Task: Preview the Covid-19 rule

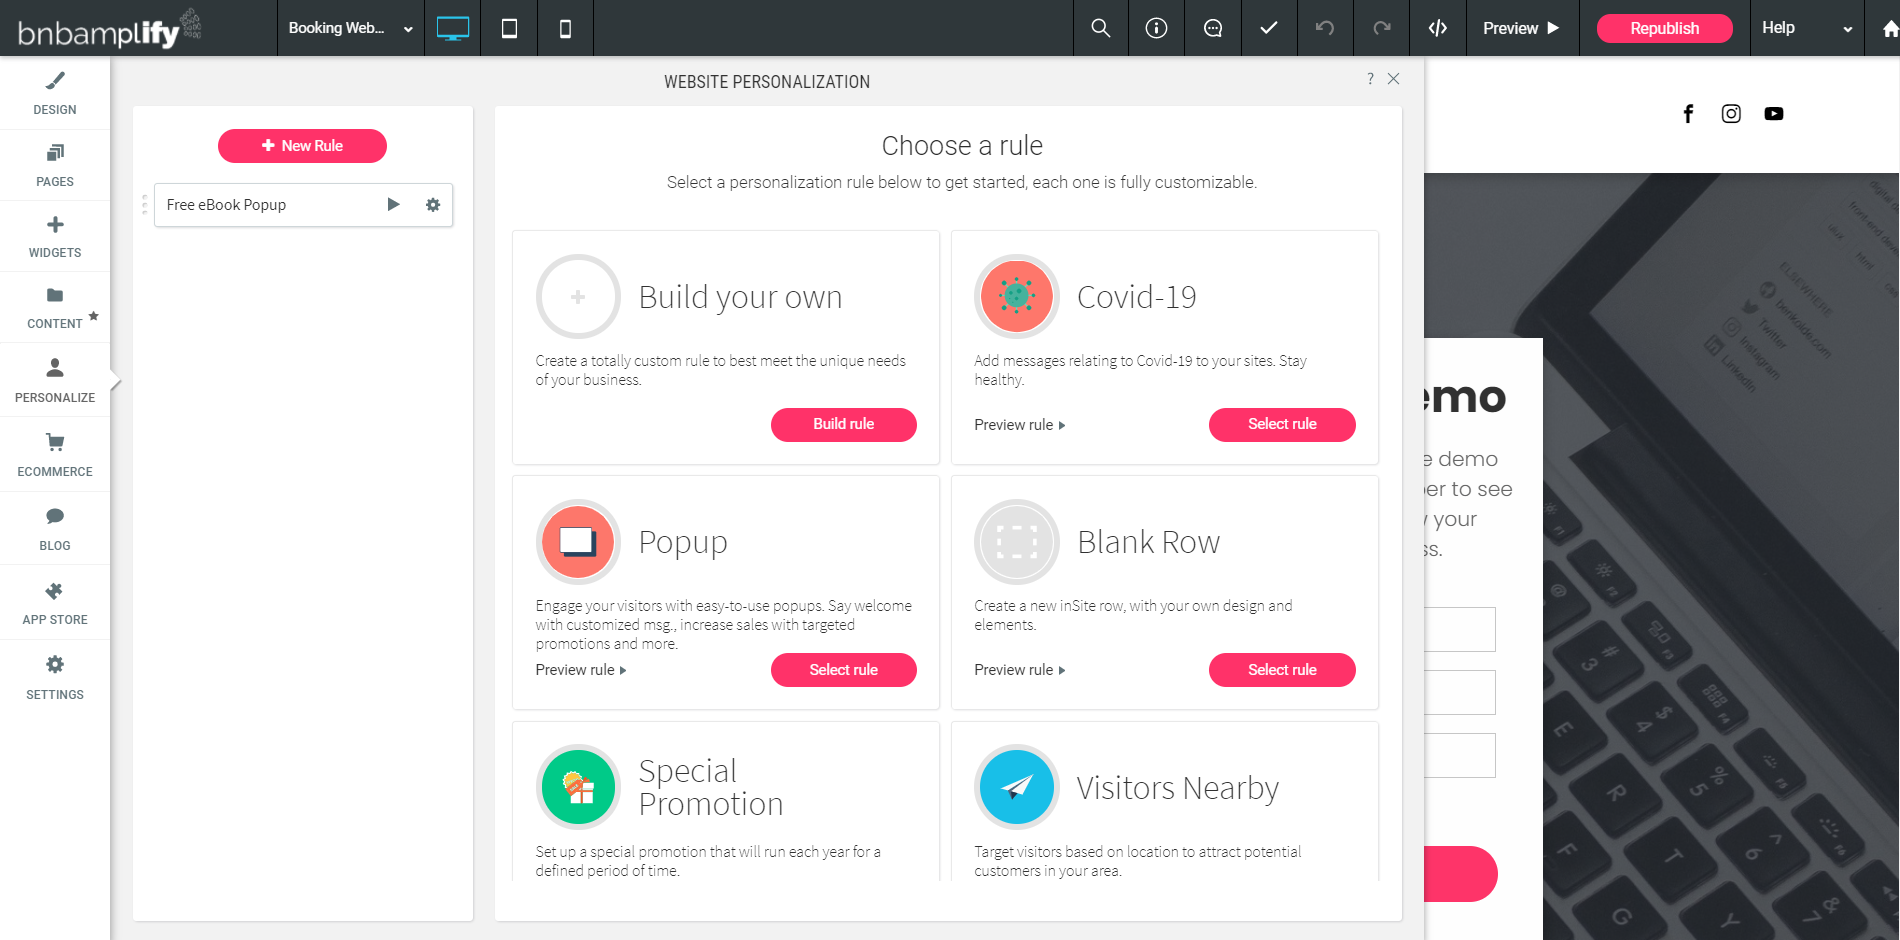Action: (x=1020, y=425)
